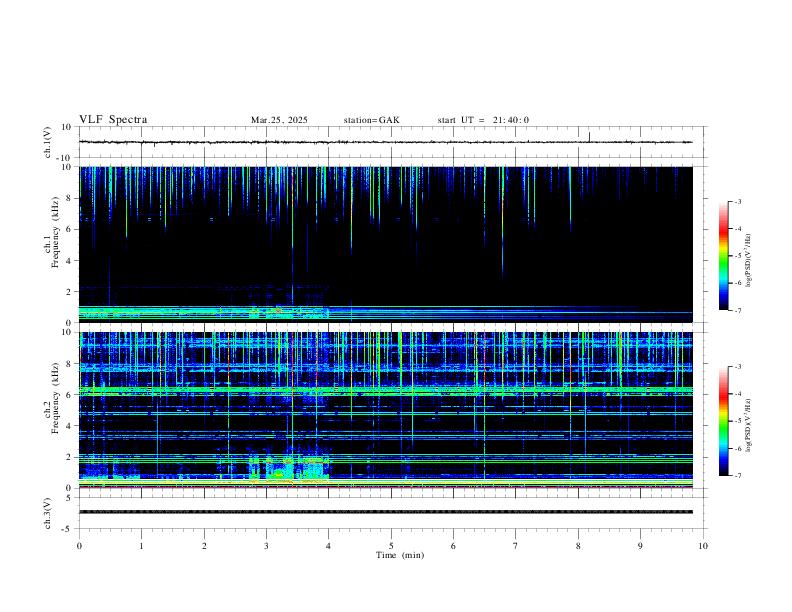
Task: Click the log(PSD) title beside ch.1 color bar
Action: click(x=749, y=260)
